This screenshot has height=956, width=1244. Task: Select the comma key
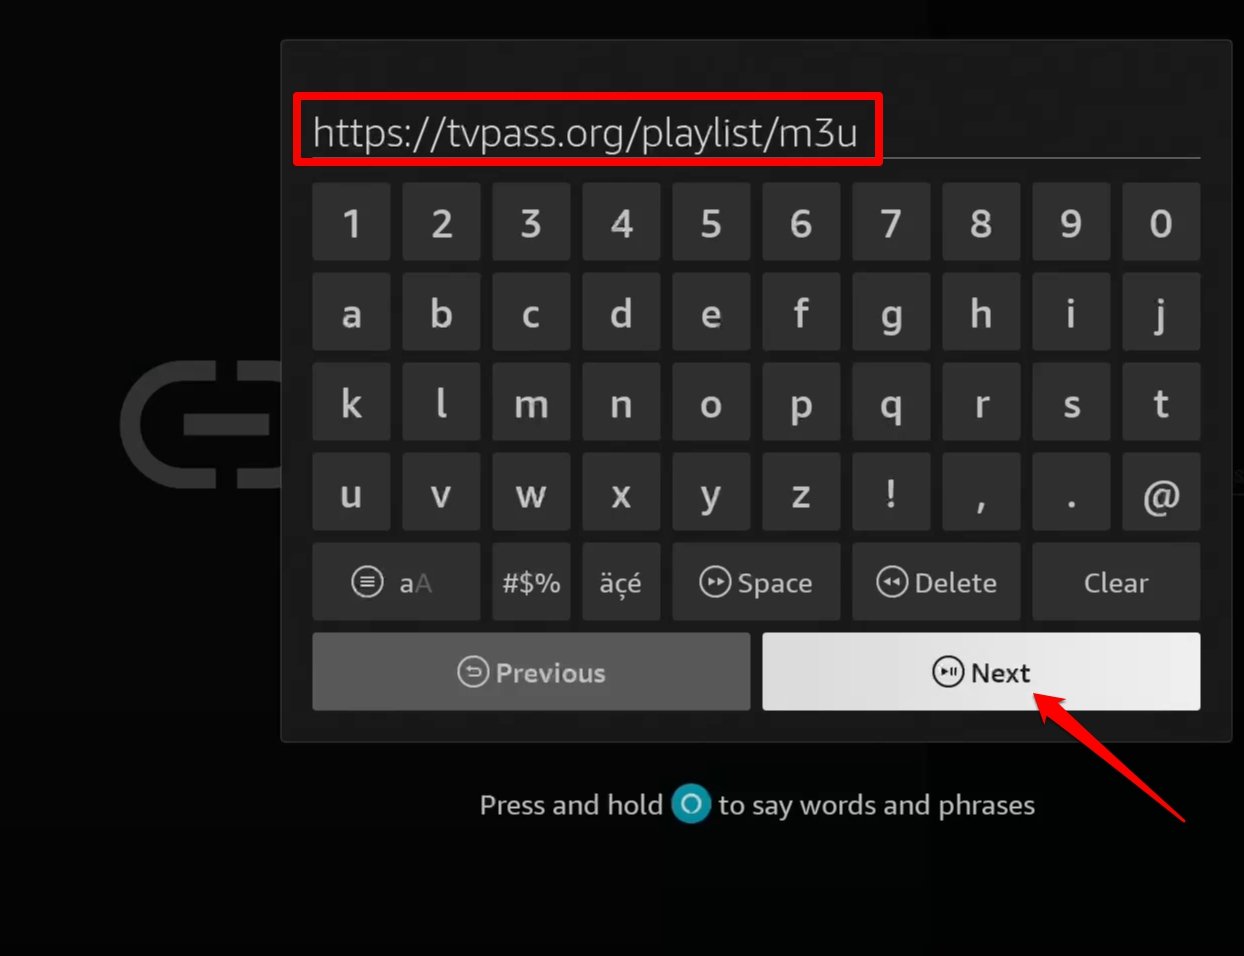981,491
